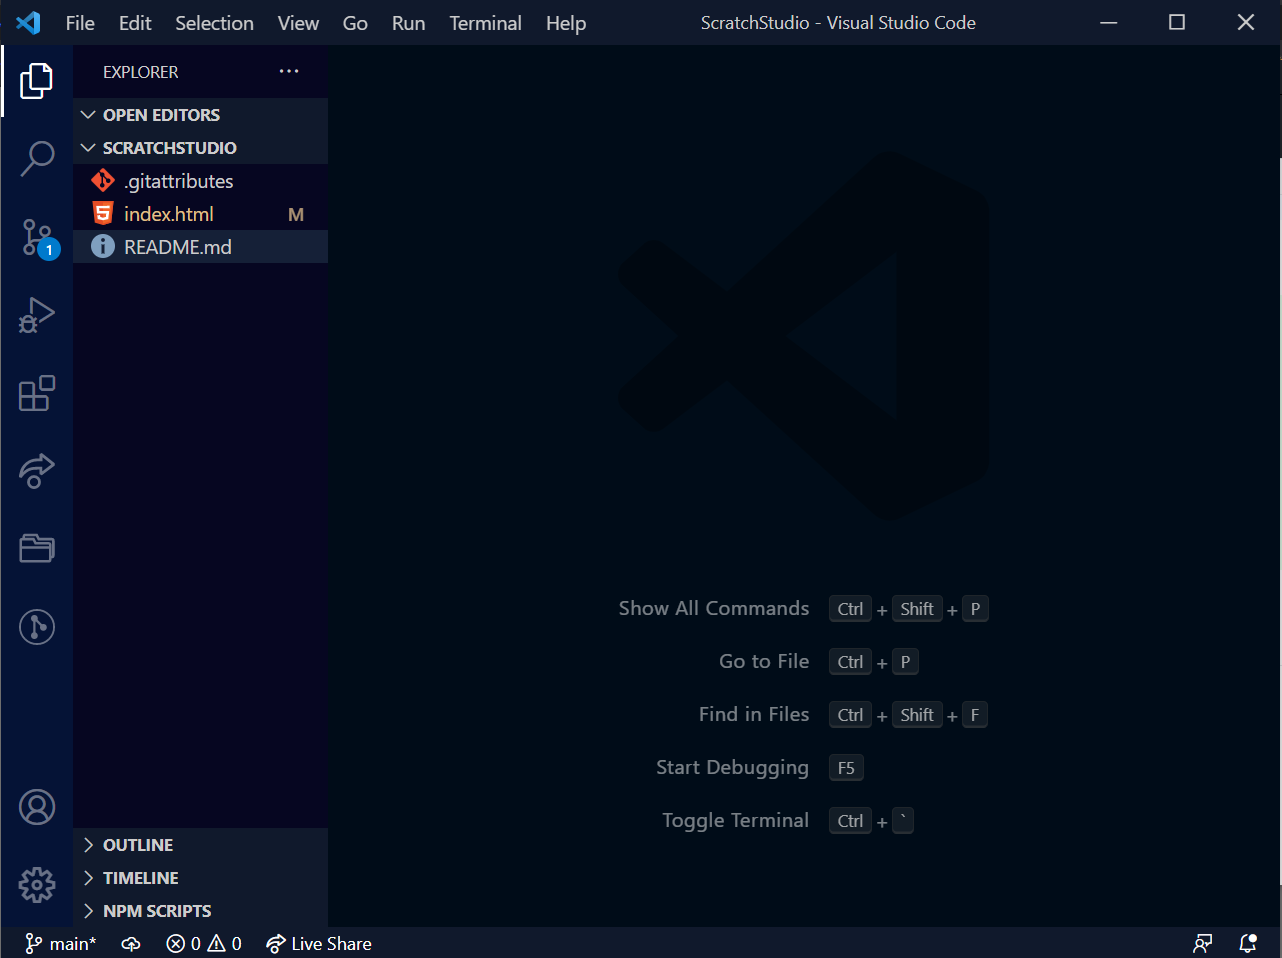The image size is (1282, 958).
Task: Open problems errors and warnings indicator
Action: 204,943
